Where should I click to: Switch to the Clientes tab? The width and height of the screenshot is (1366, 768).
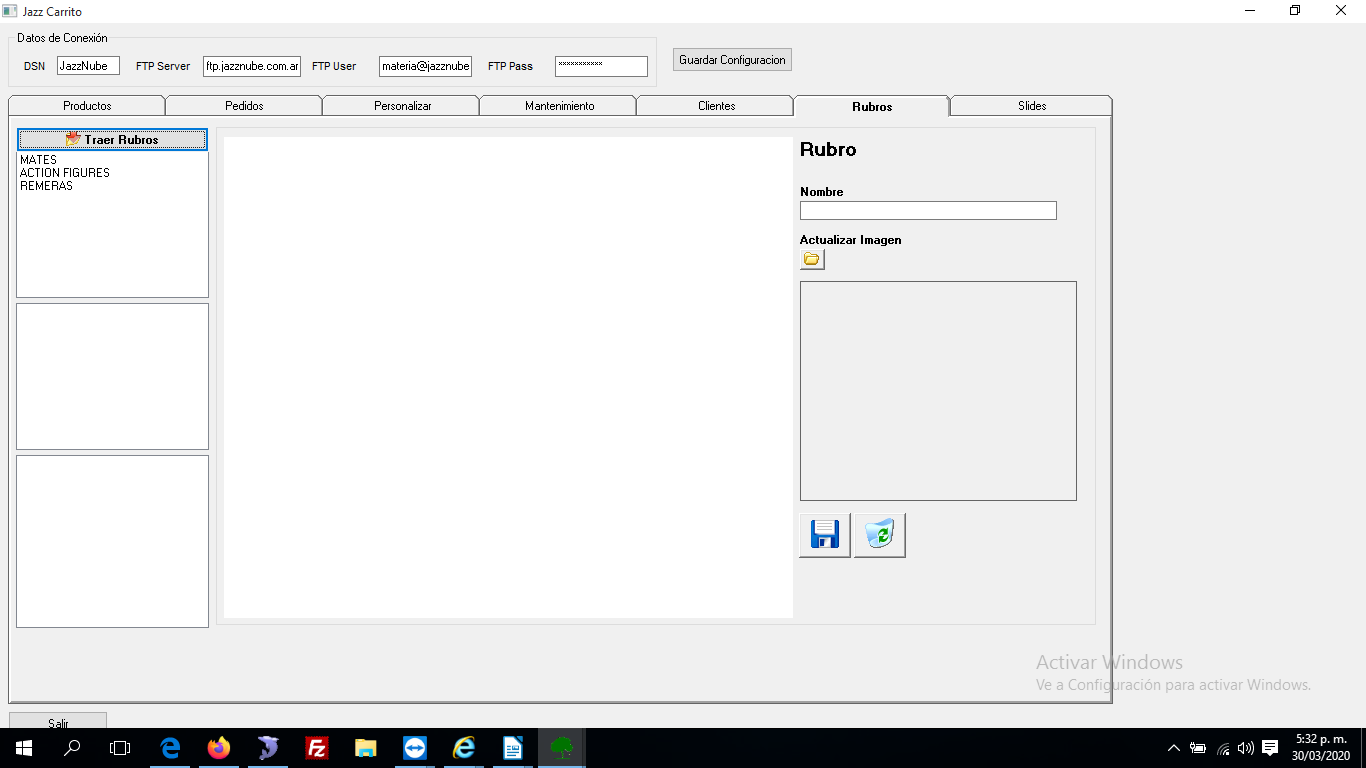click(x=716, y=106)
